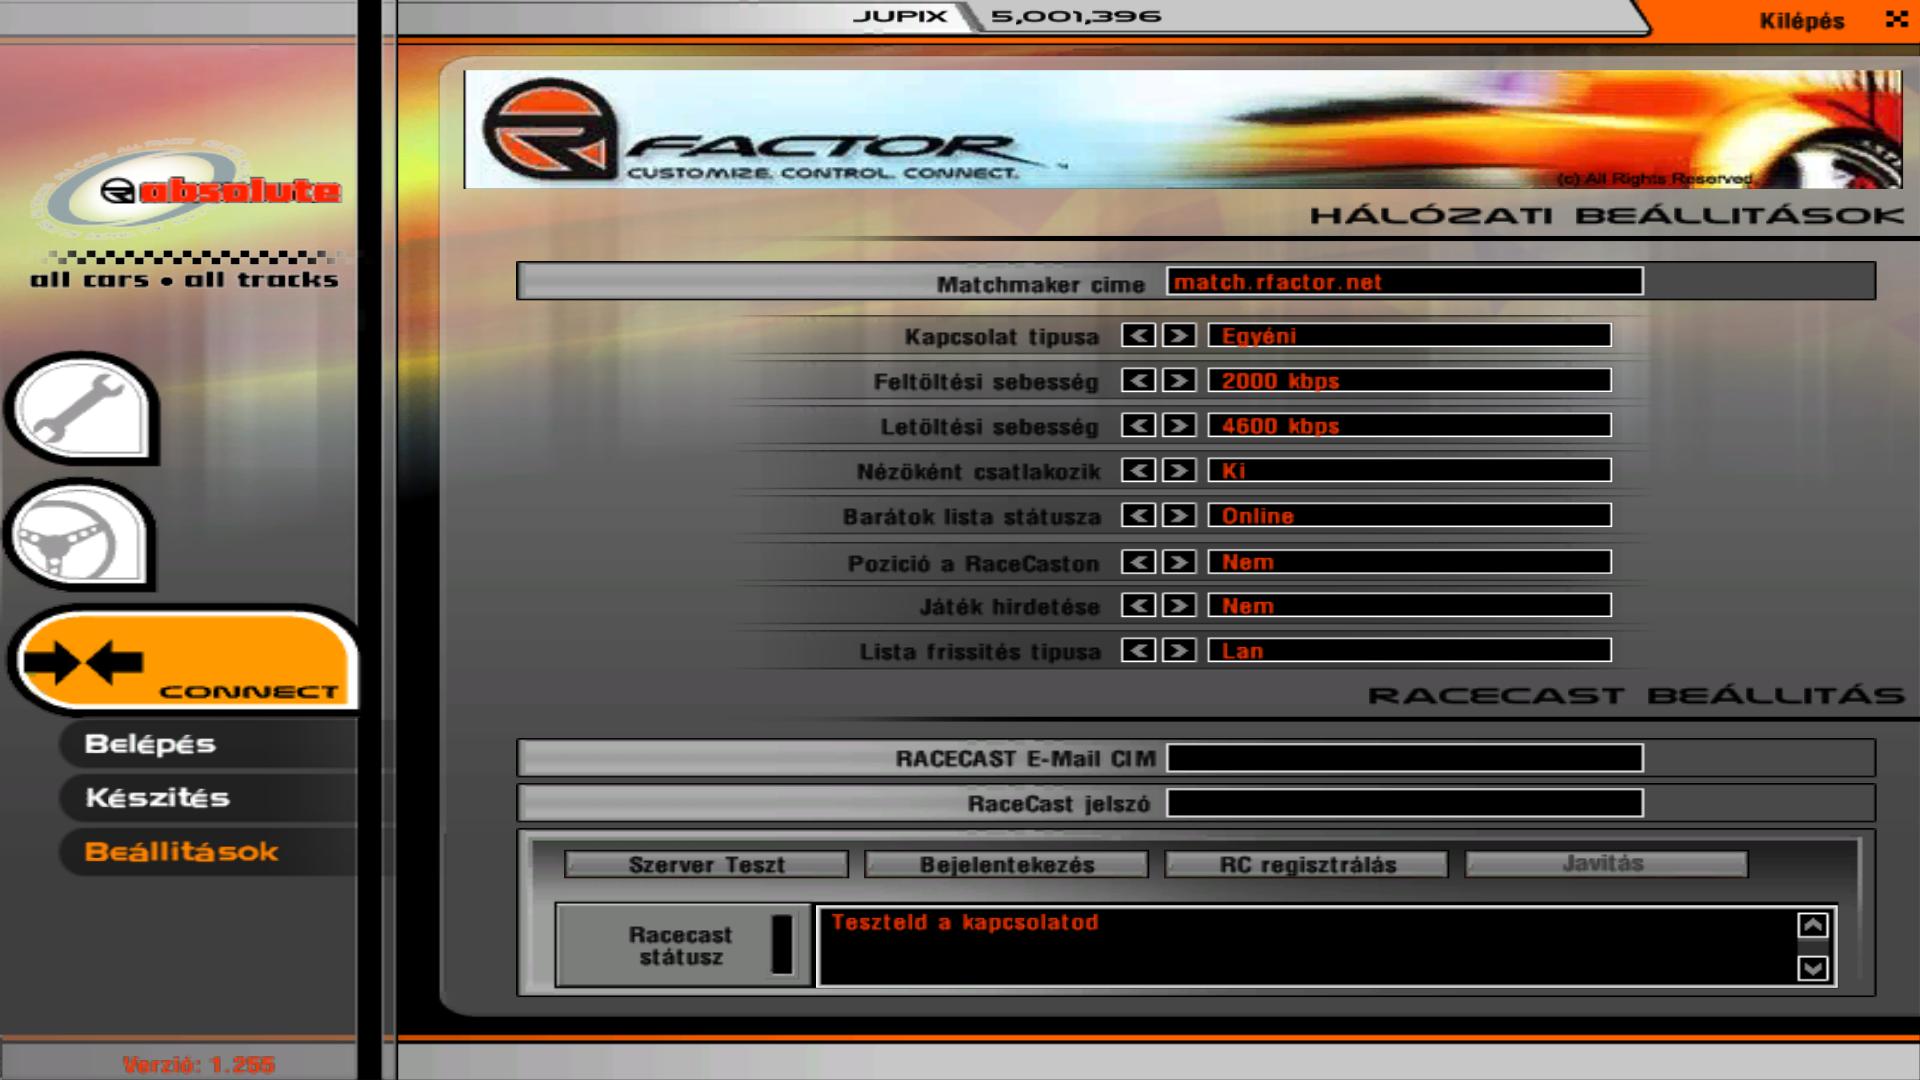1920x1080 pixels.
Task: Toggle Nézőként csatlakozik using right arrow
Action: pyautogui.click(x=1180, y=470)
